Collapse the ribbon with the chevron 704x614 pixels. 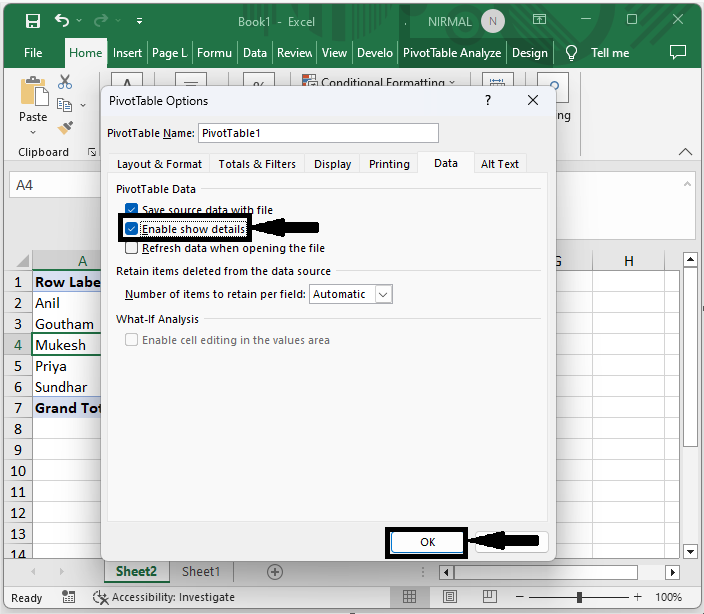point(685,152)
